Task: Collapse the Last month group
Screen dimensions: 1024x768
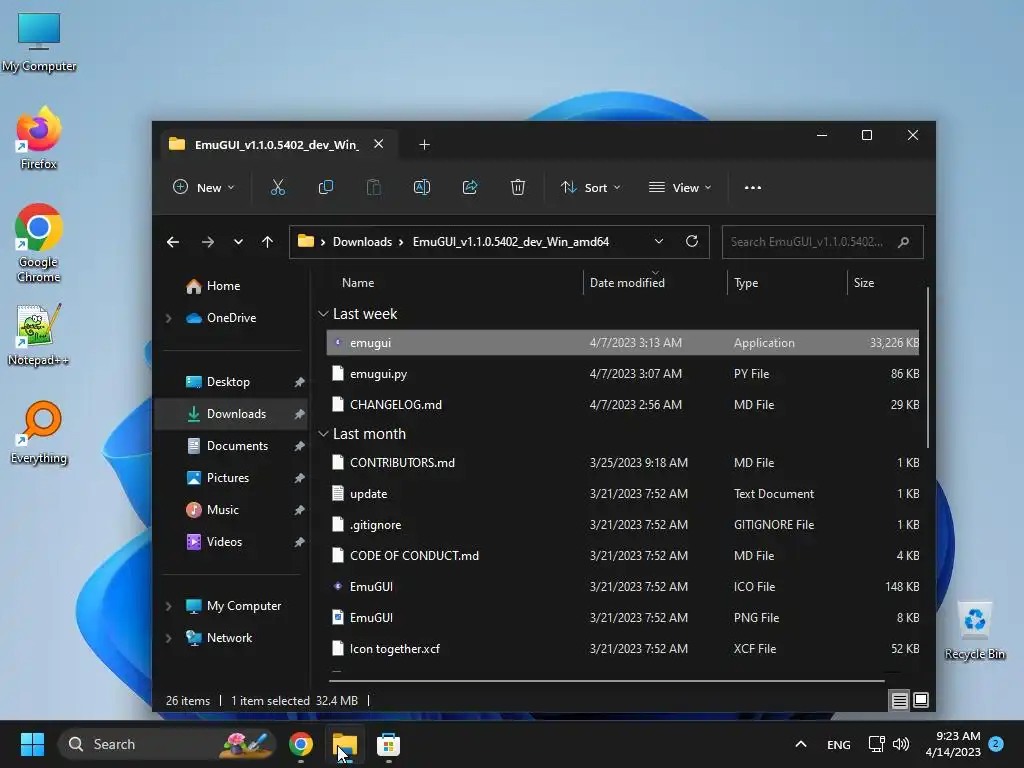Action: coord(323,434)
